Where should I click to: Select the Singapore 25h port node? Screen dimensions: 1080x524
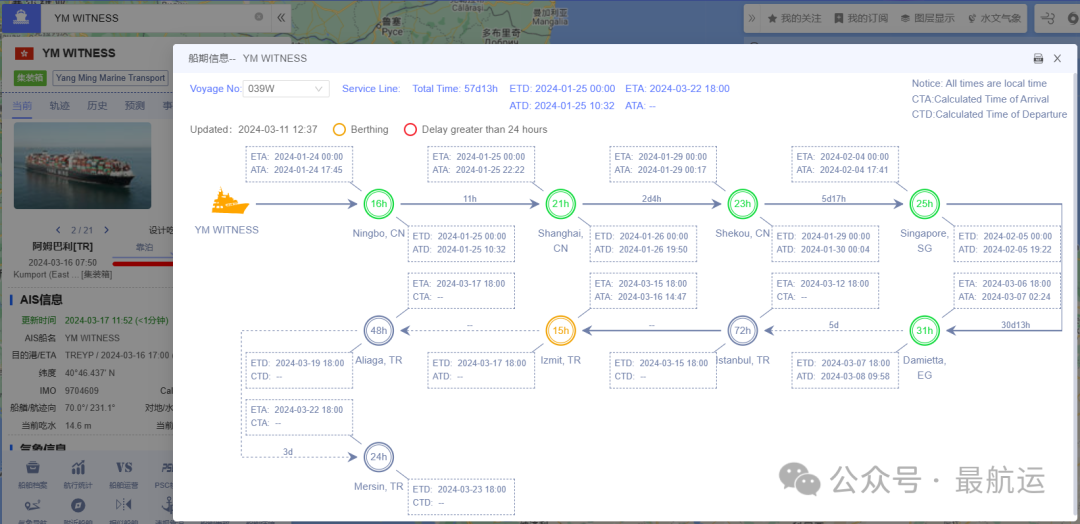click(x=924, y=204)
